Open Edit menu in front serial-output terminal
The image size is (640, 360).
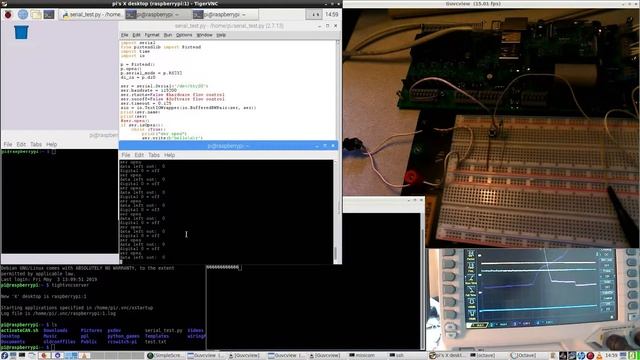point(139,155)
